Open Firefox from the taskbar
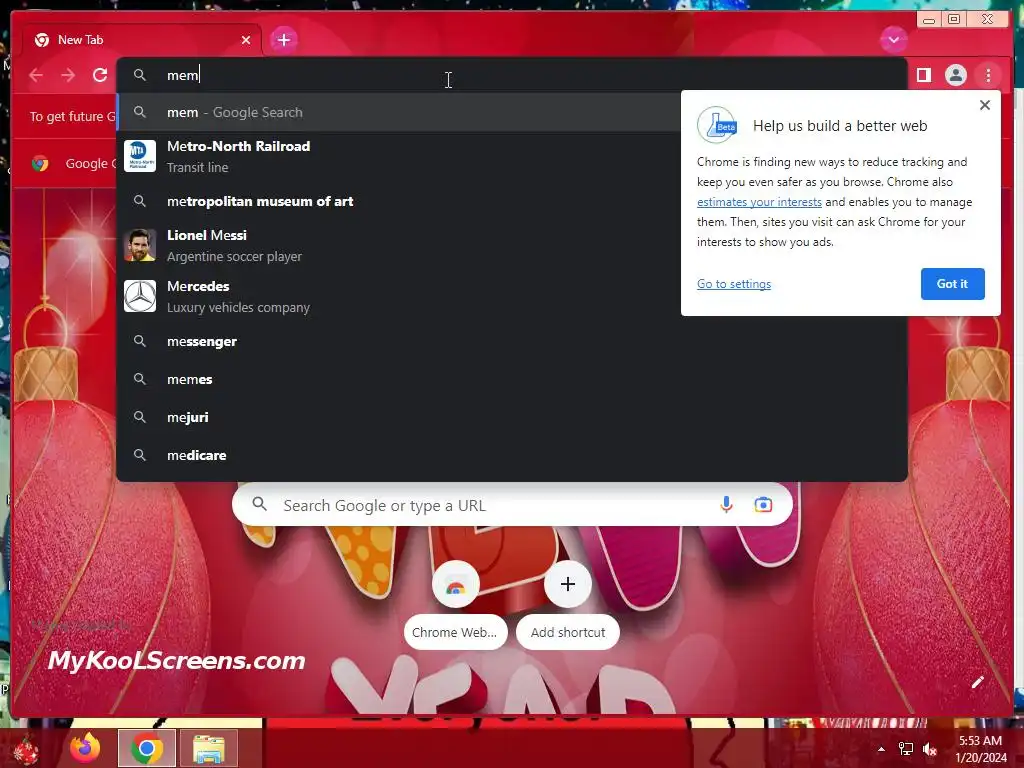This screenshot has height=768, width=1024. point(85,748)
